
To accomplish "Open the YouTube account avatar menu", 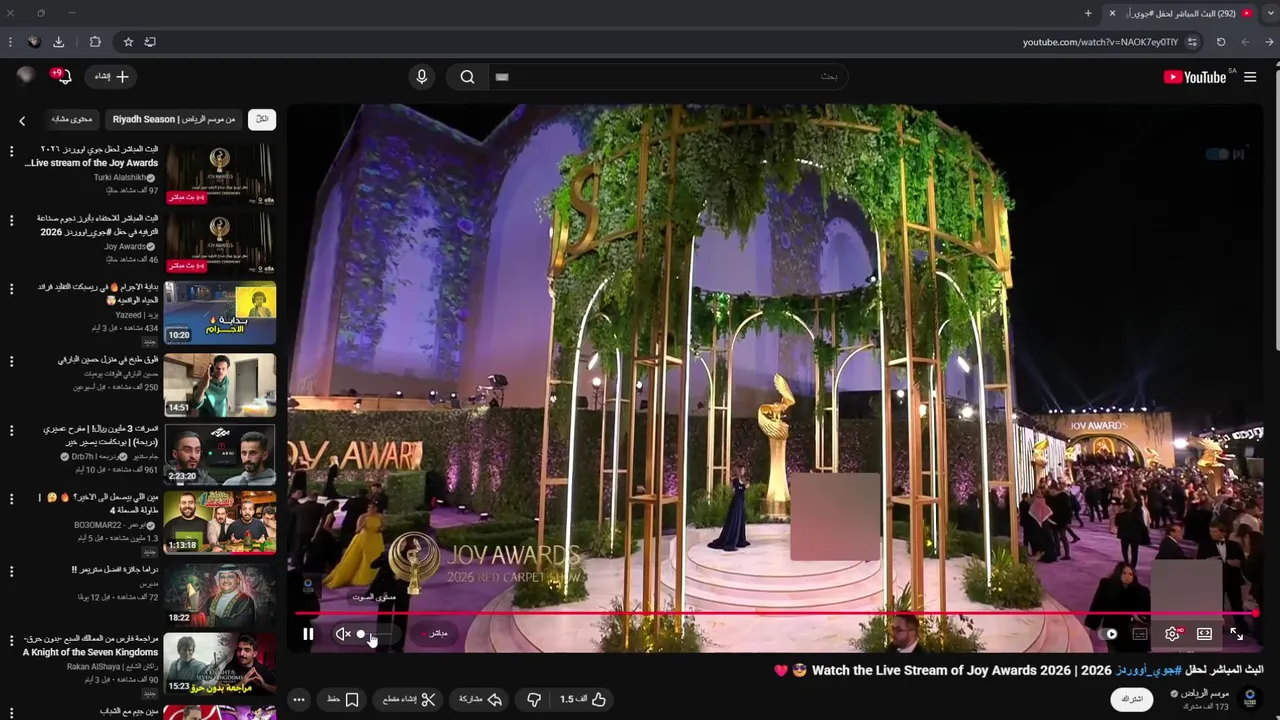I will [26, 76].
